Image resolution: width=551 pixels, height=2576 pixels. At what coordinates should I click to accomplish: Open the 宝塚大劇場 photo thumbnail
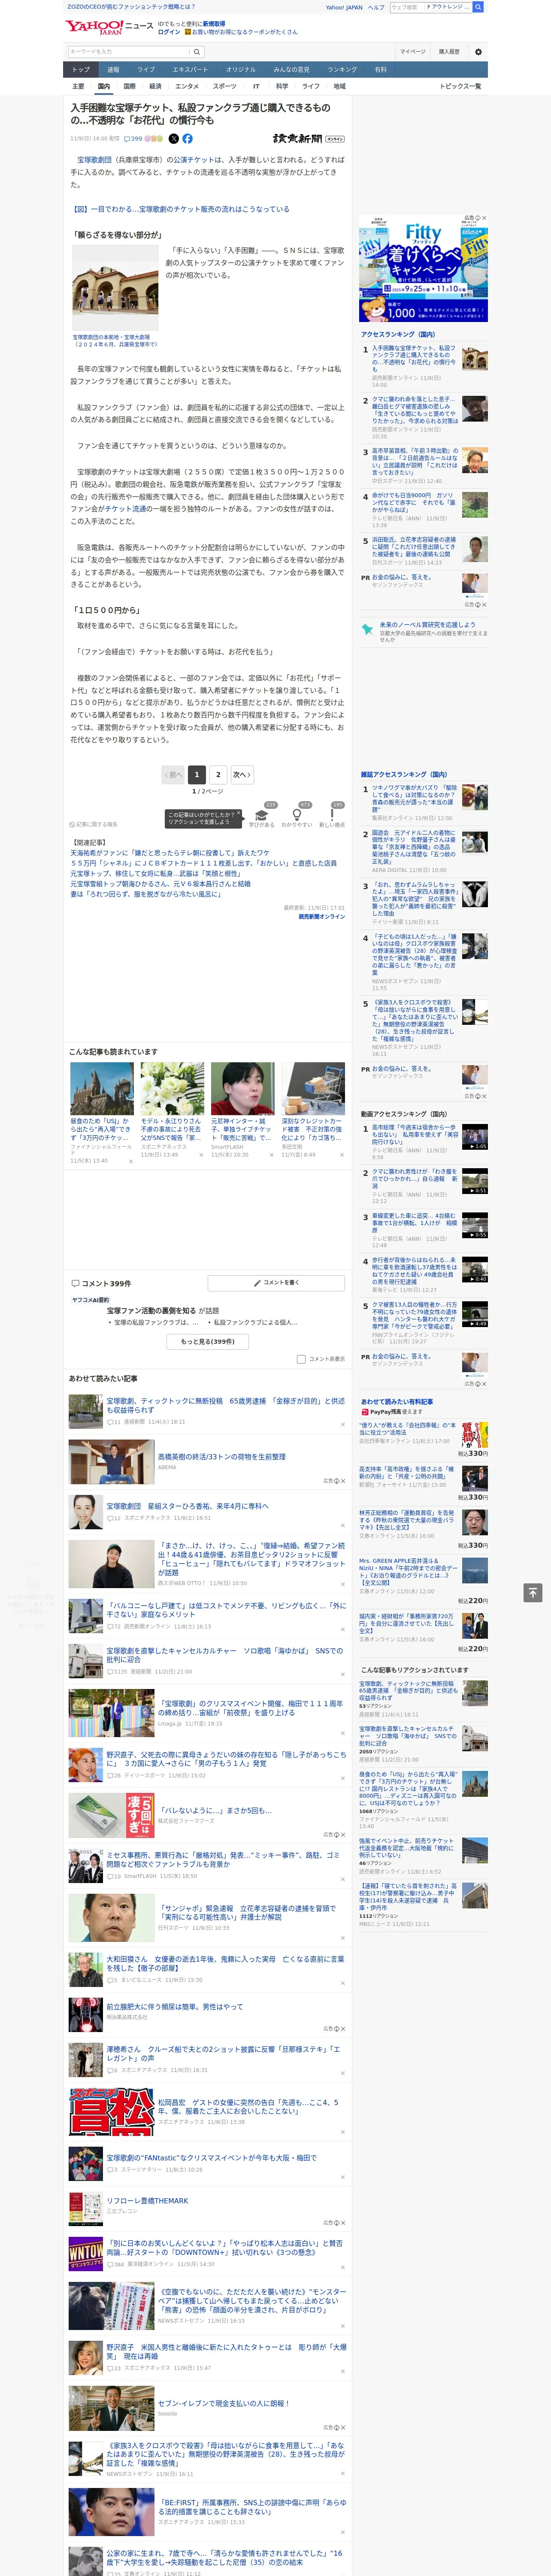[x=115, y=289]
